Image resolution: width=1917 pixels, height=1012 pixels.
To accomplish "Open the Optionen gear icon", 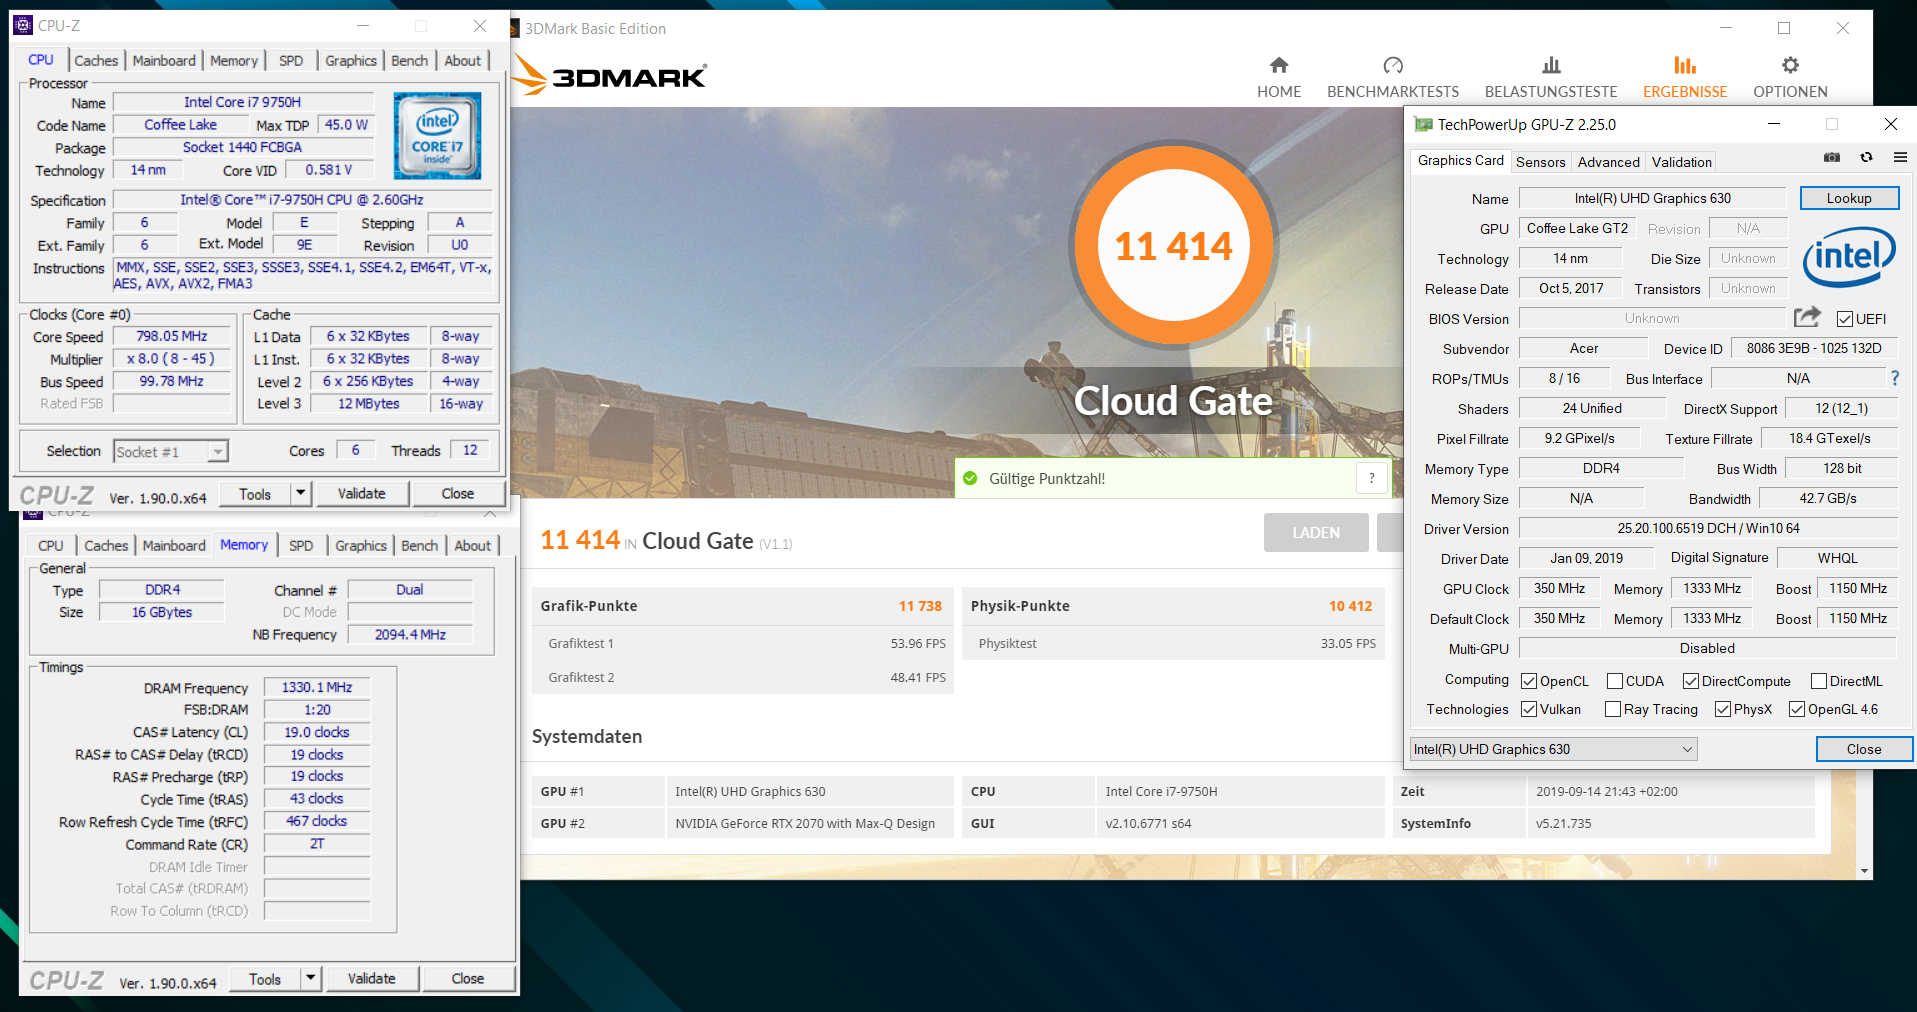I will point(1790,65).
